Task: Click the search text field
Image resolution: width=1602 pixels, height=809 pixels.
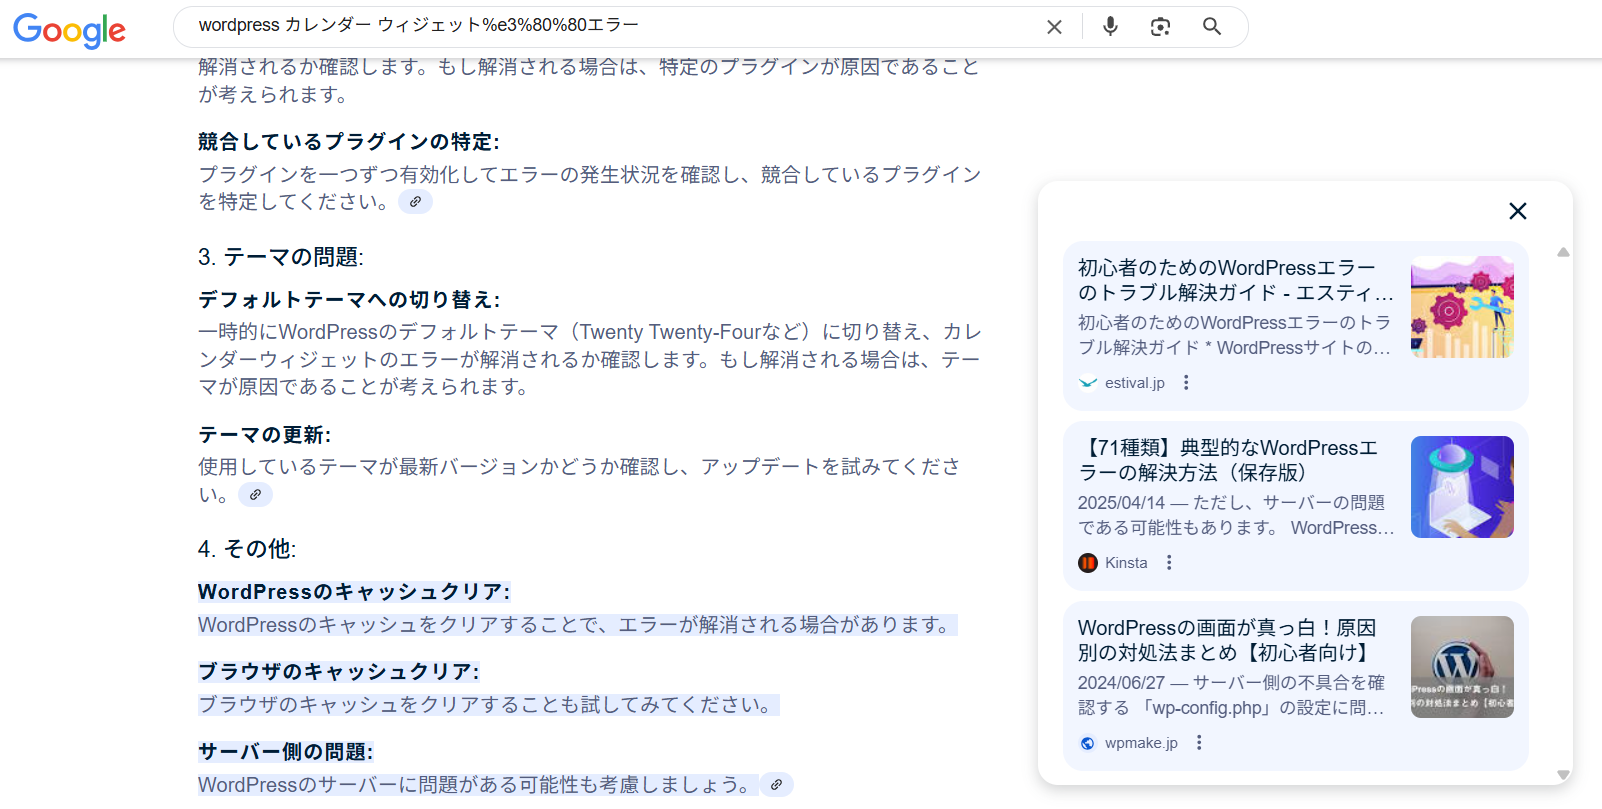Action: pyautogui.click(x=610, y=26)
